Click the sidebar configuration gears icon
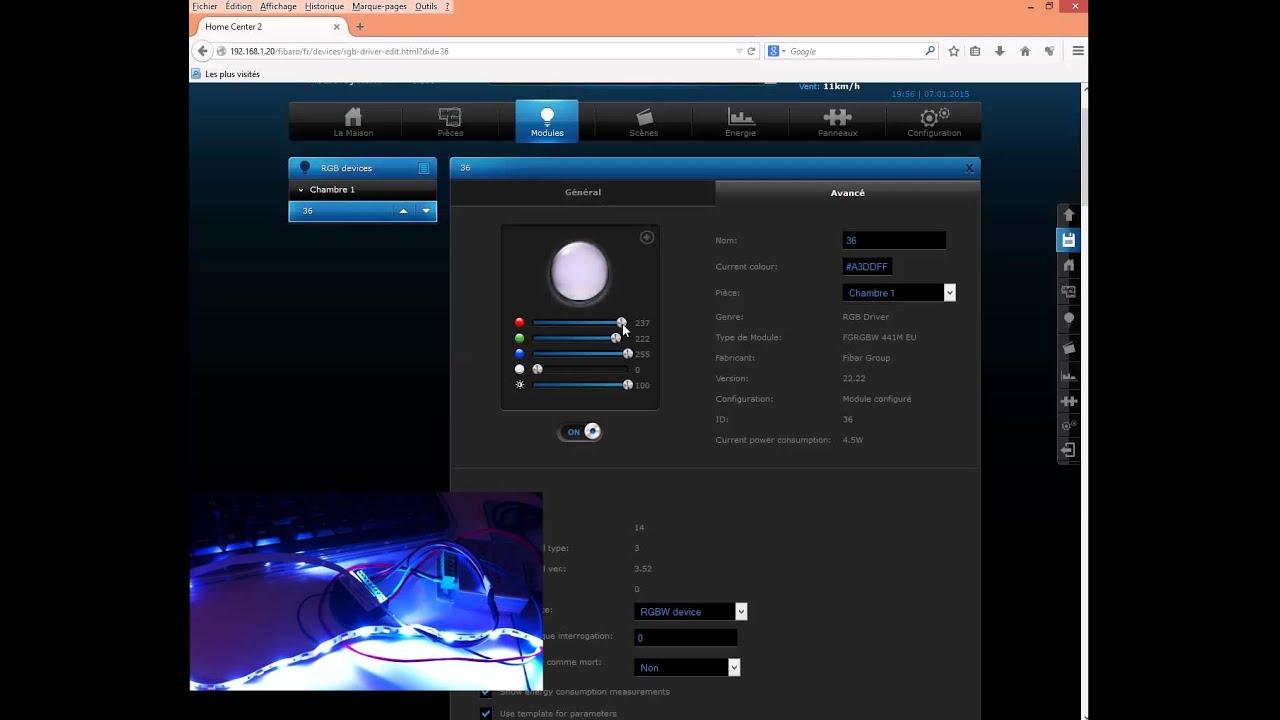The height and width of the screenshot is (720, 1280). click(1068, 426)
